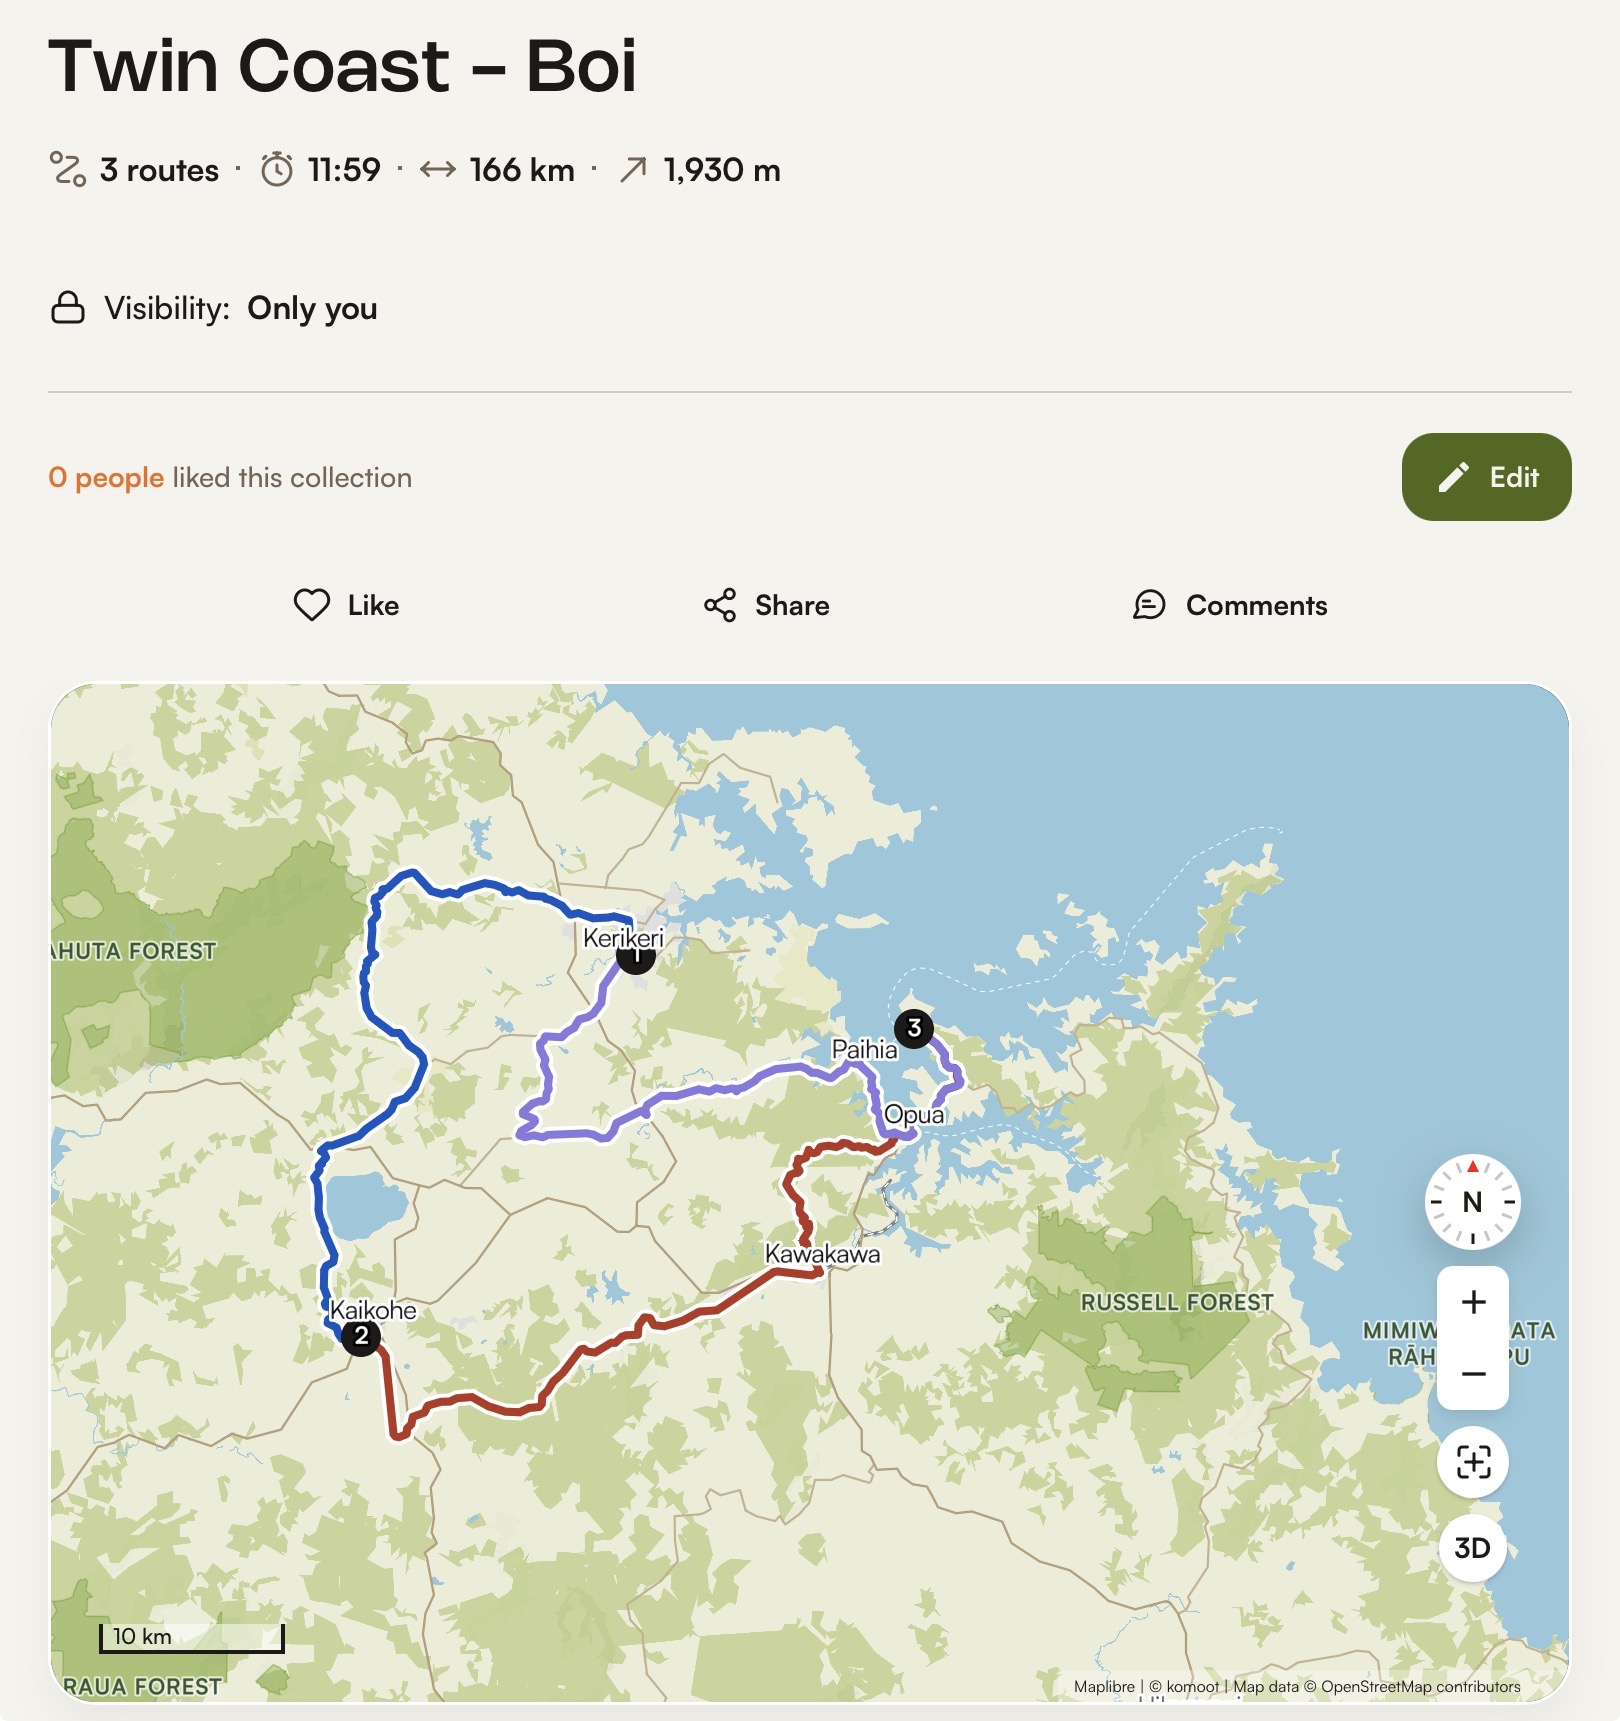Screen dimensions: 1620x1721
Task: Click the compass north indicator
Action: click(1472, 1201)
